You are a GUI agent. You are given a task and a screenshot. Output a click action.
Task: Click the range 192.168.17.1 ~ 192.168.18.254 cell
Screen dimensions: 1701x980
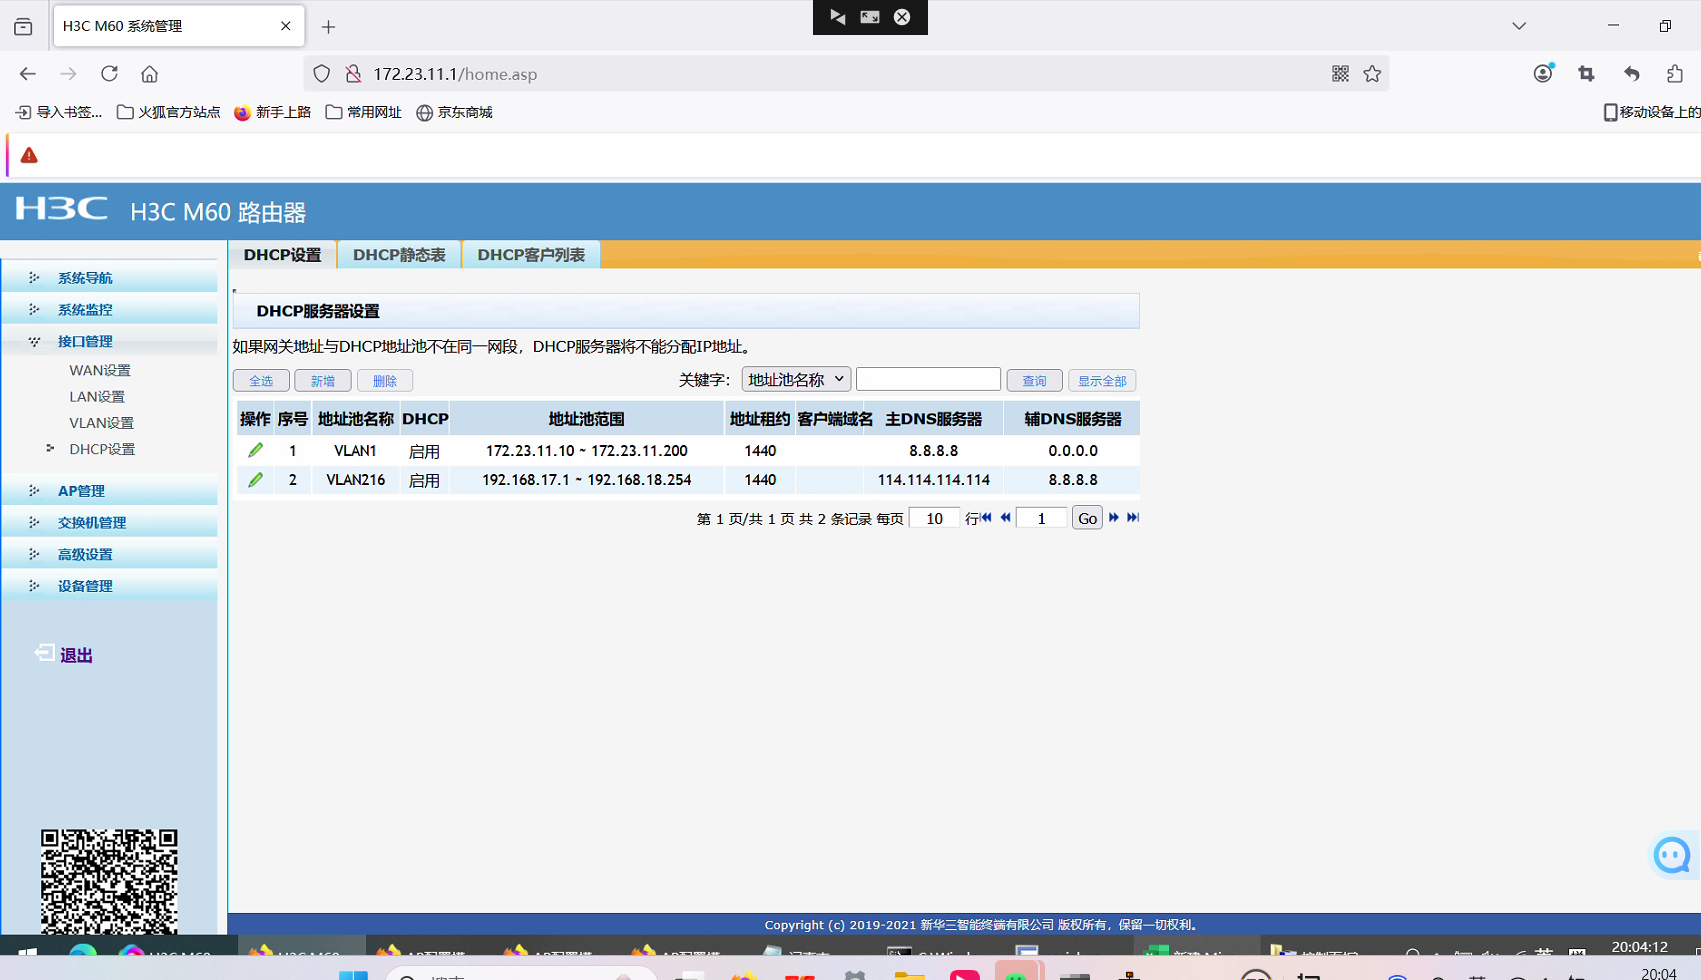pyautogui.click(x=587, y=480)
